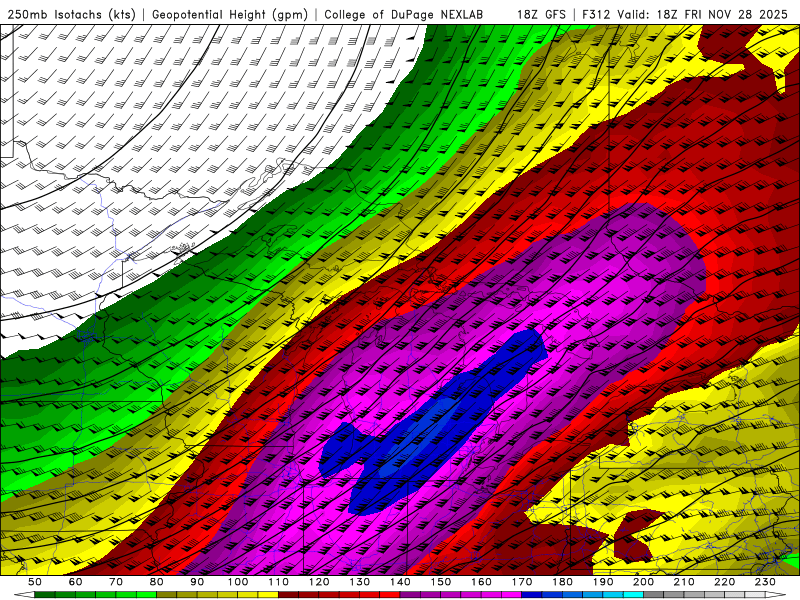Click the 70 label on the color scale
Viewport: 800px width, 600px height.
point(116,582)
